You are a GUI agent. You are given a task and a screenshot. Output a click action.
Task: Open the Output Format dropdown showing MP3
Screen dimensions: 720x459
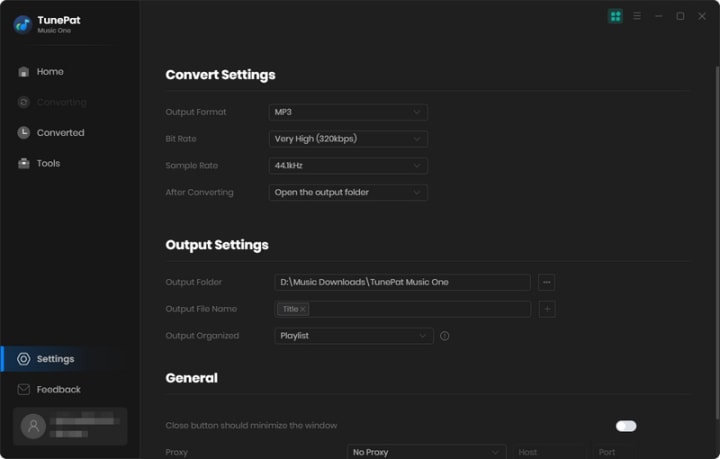coord(348,112)
